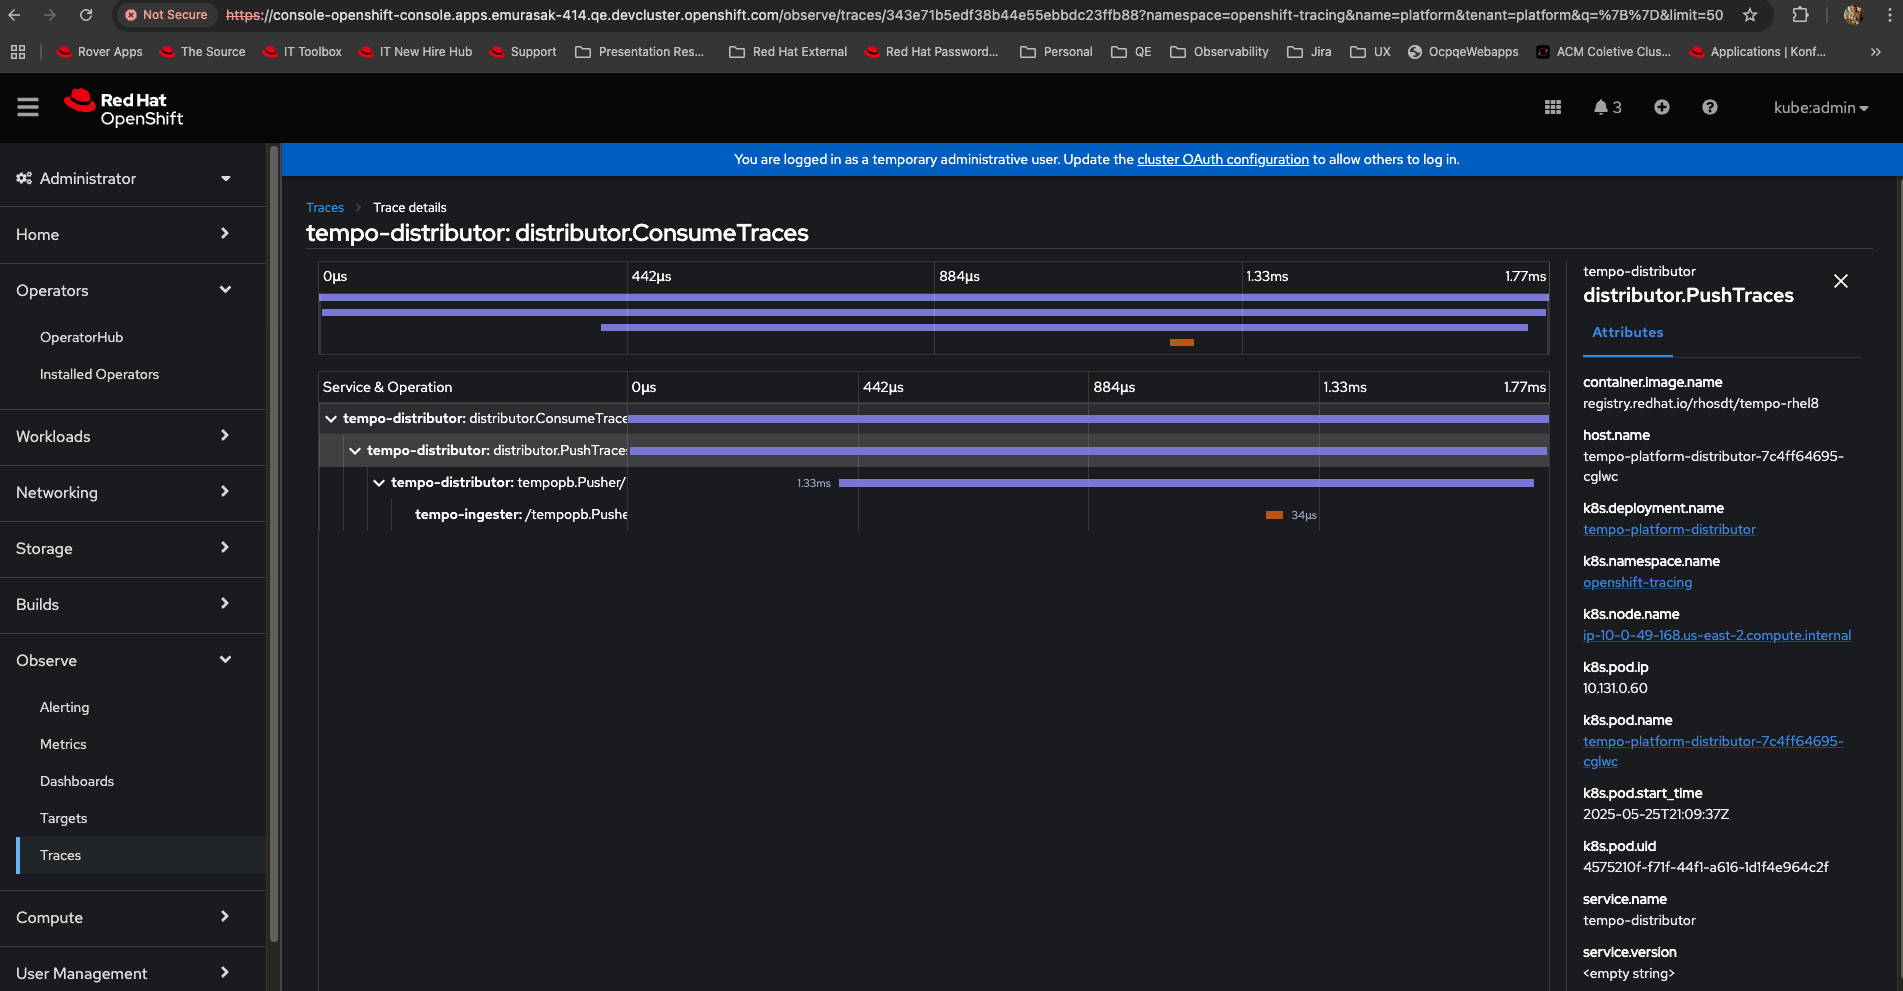Click the plus import icon

[1661, 107]
